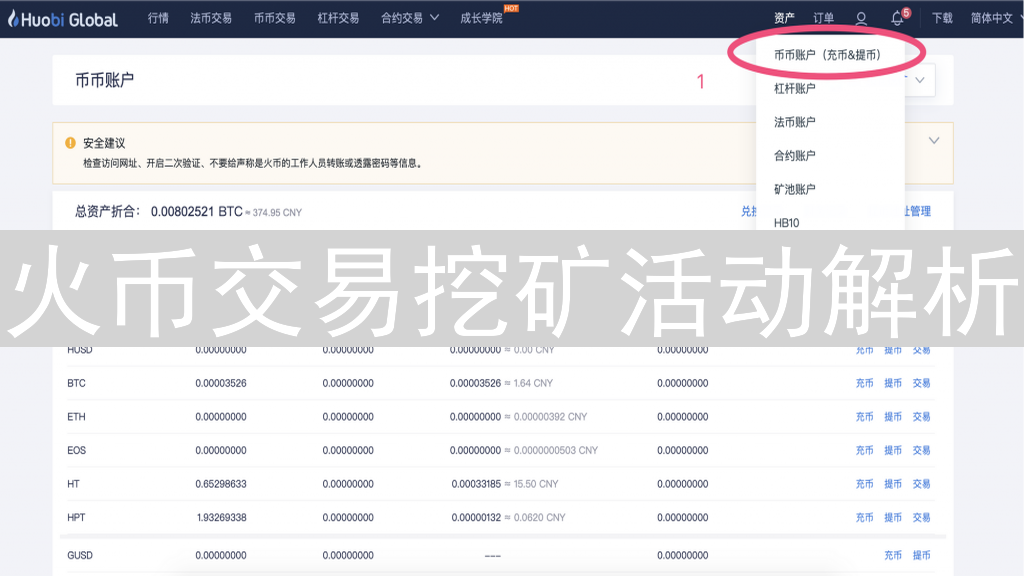This screenshot has height=576, width=1024.
Task: Click 充币 in the HT row
Action: (x=865, y=484)
